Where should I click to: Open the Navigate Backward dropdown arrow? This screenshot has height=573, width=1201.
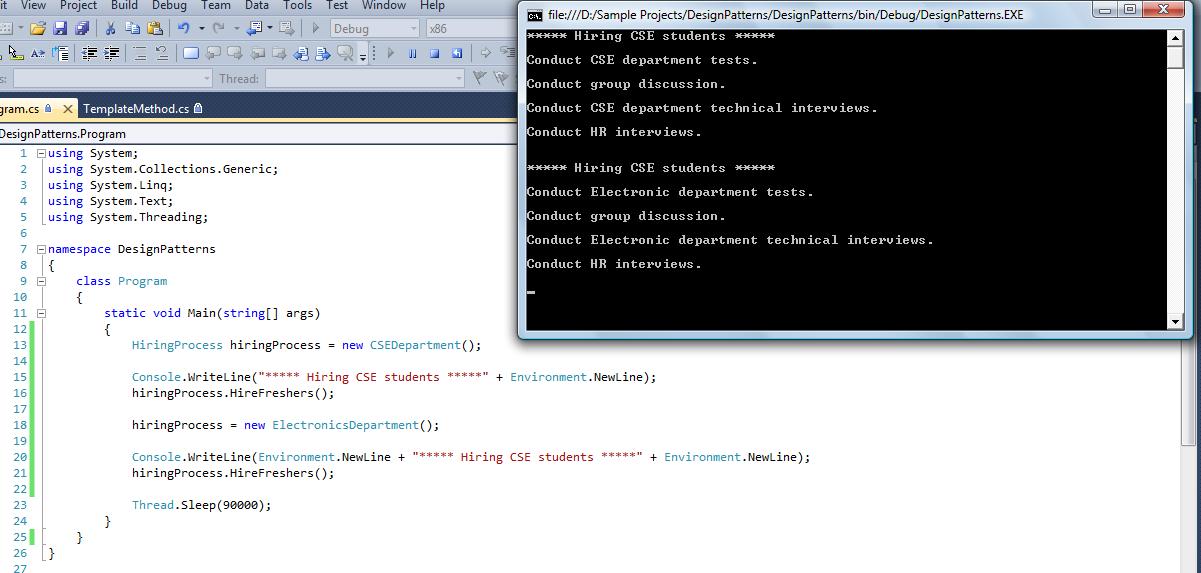(x=270, y=29)
